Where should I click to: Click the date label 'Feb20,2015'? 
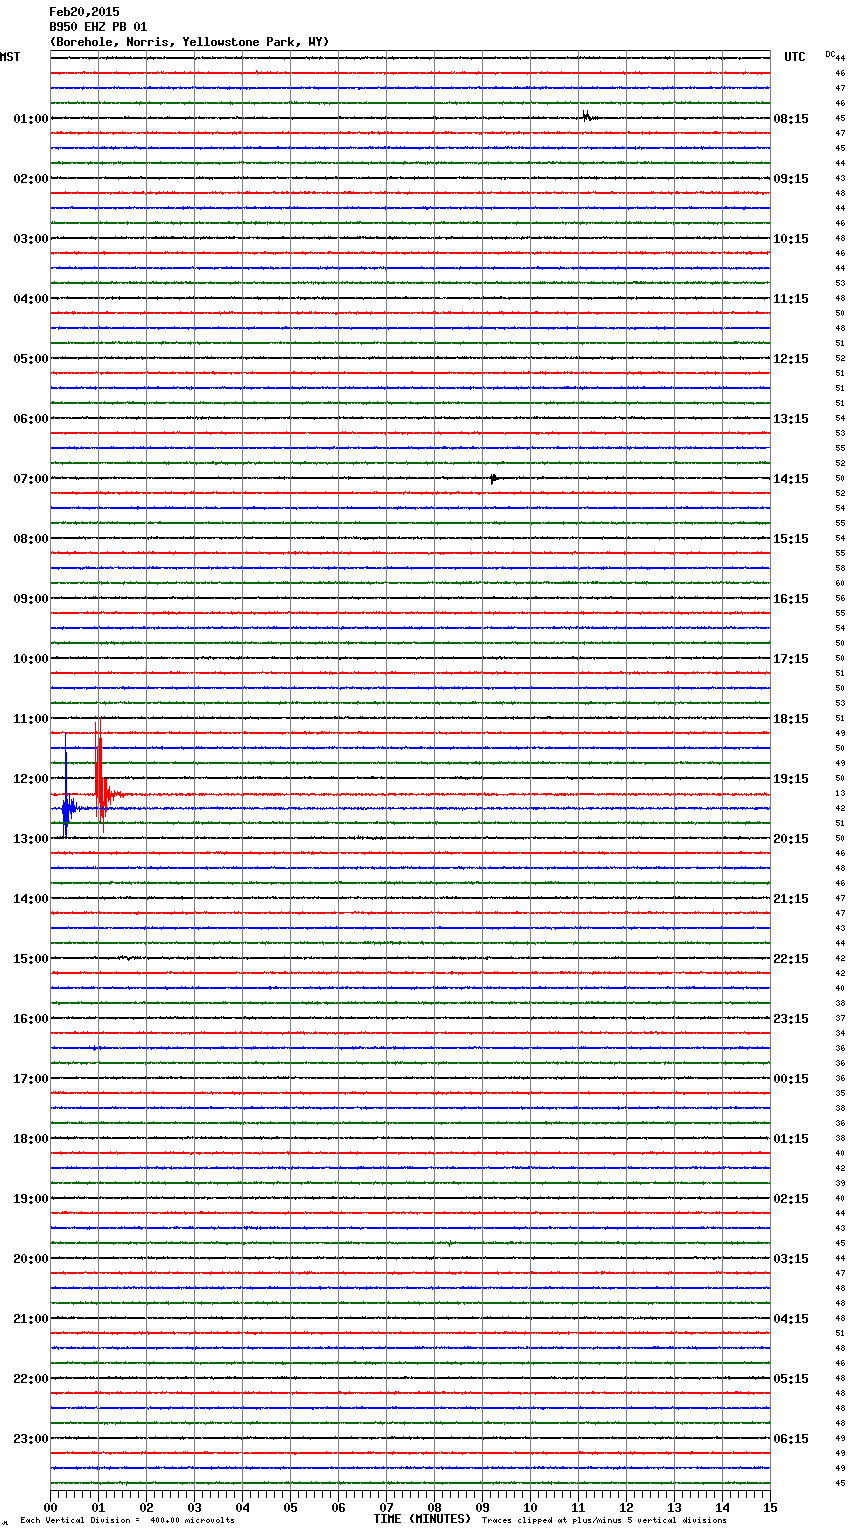(84, 12)
